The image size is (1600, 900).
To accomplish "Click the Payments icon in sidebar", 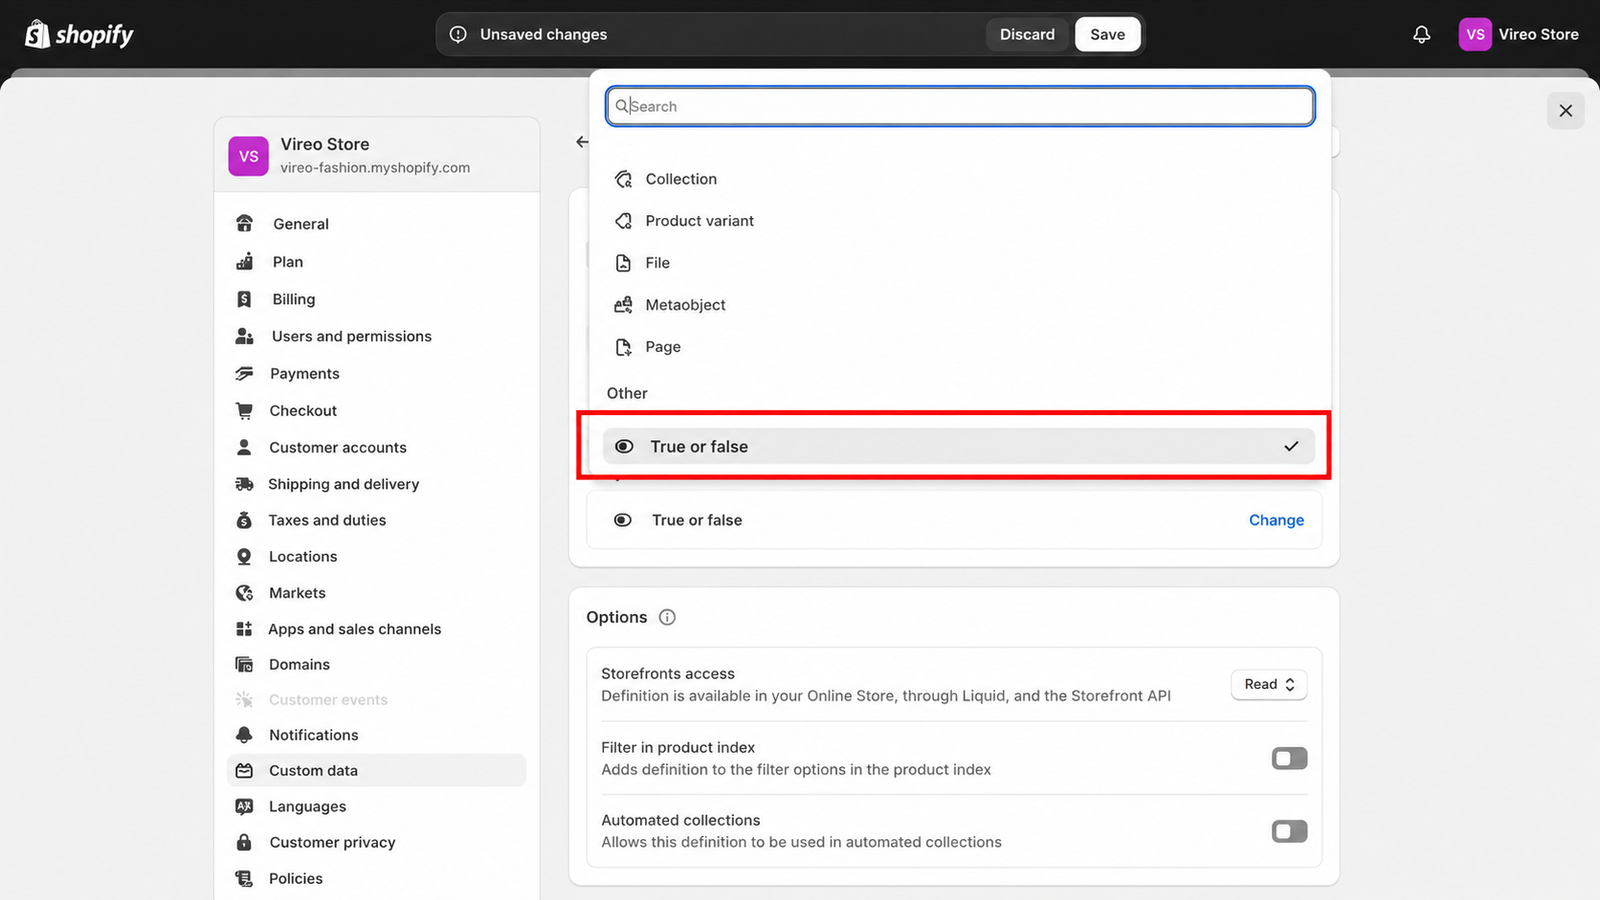I will [244, 373].
